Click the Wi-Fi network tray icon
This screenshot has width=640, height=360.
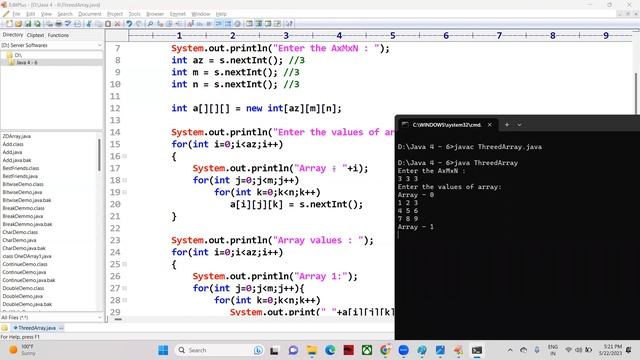[568, 350]
